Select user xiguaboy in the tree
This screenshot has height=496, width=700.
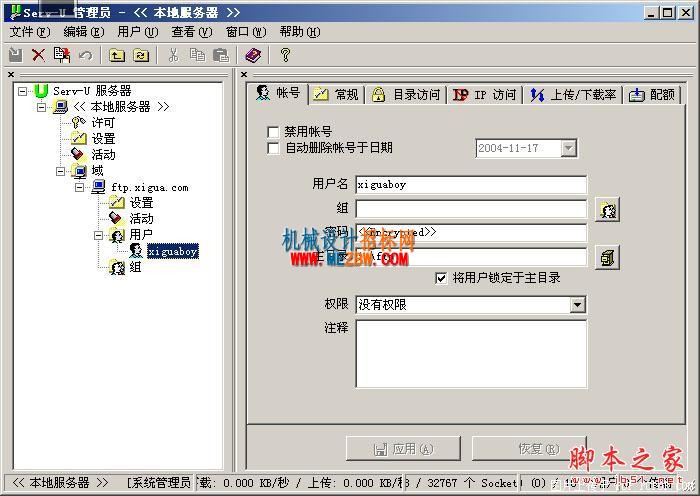[172, 251]
